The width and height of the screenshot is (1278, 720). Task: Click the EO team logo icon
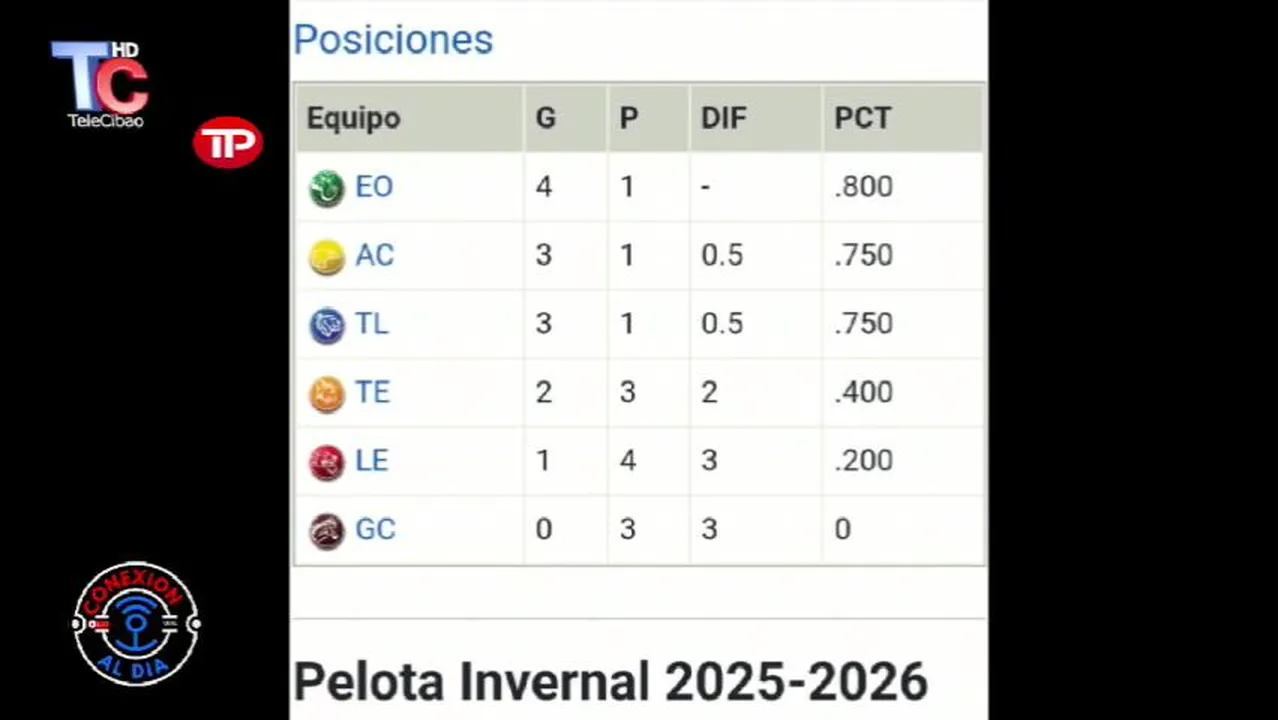pos(326,188)
